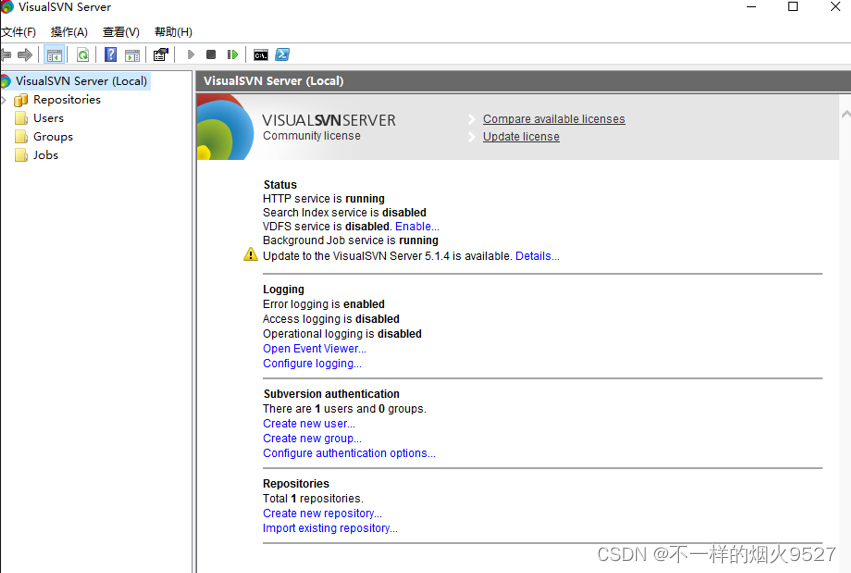Click the Restart service icon
Viewport: 851px width, 573px height.
click(233, 55)
